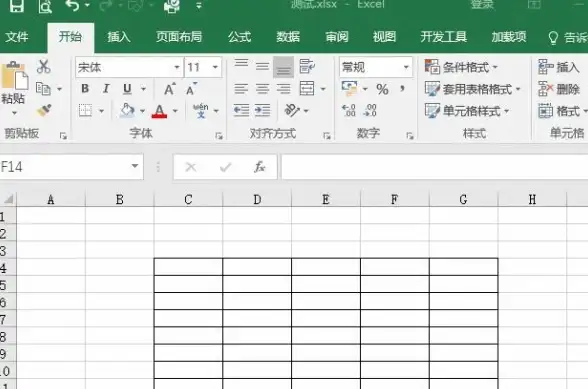588x389 pixels.
Task: Paste using the 粘贴 clipboard icon
Action: [x=14, y=76]
